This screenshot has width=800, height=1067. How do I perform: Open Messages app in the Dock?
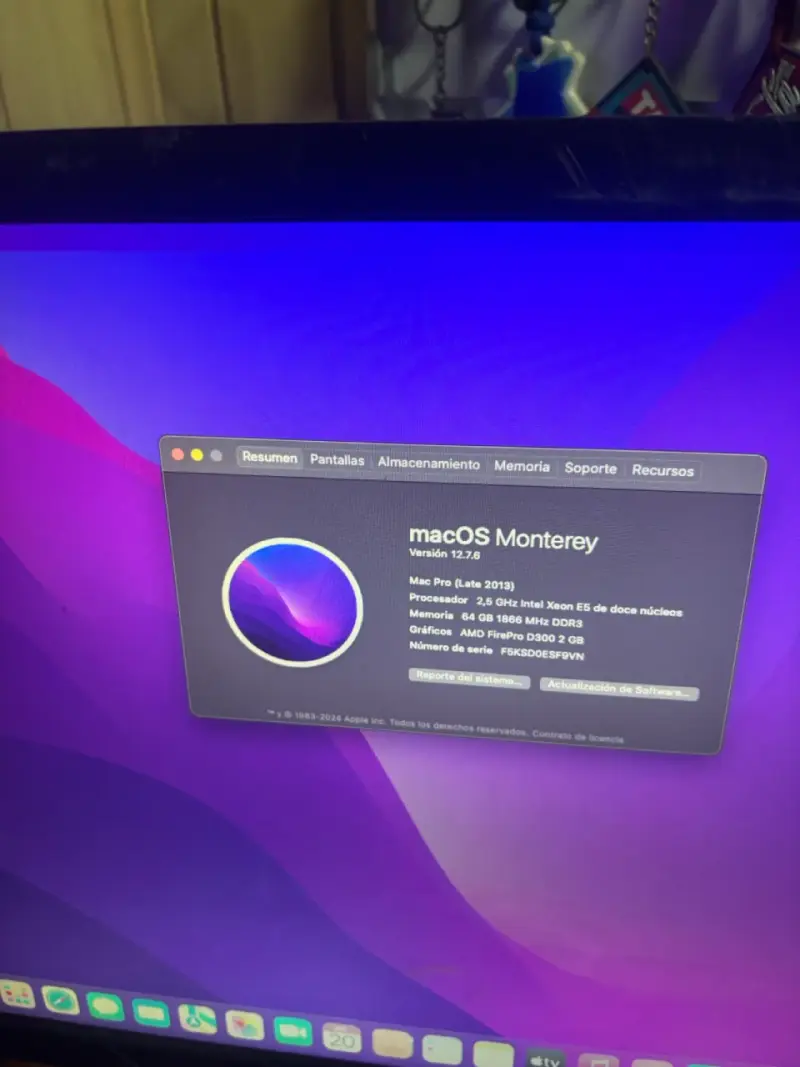tap(105, 1007)
